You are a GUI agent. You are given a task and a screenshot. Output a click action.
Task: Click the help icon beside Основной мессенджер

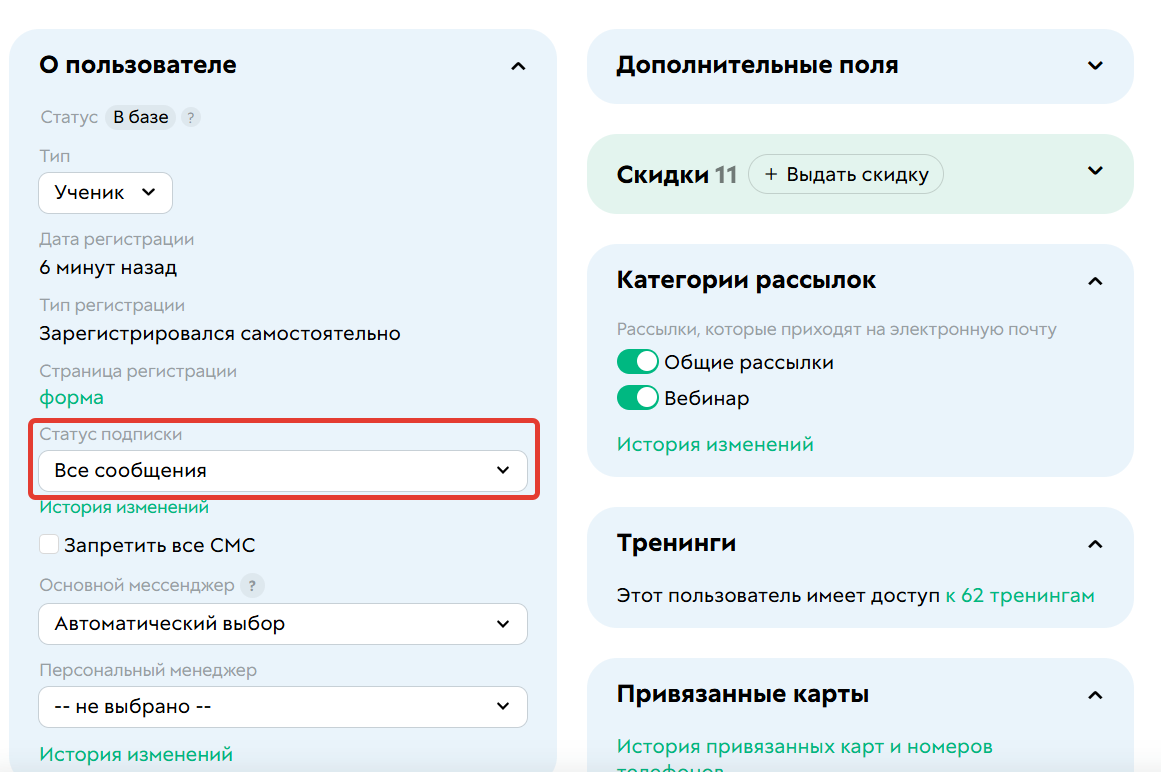click(252, 585)
